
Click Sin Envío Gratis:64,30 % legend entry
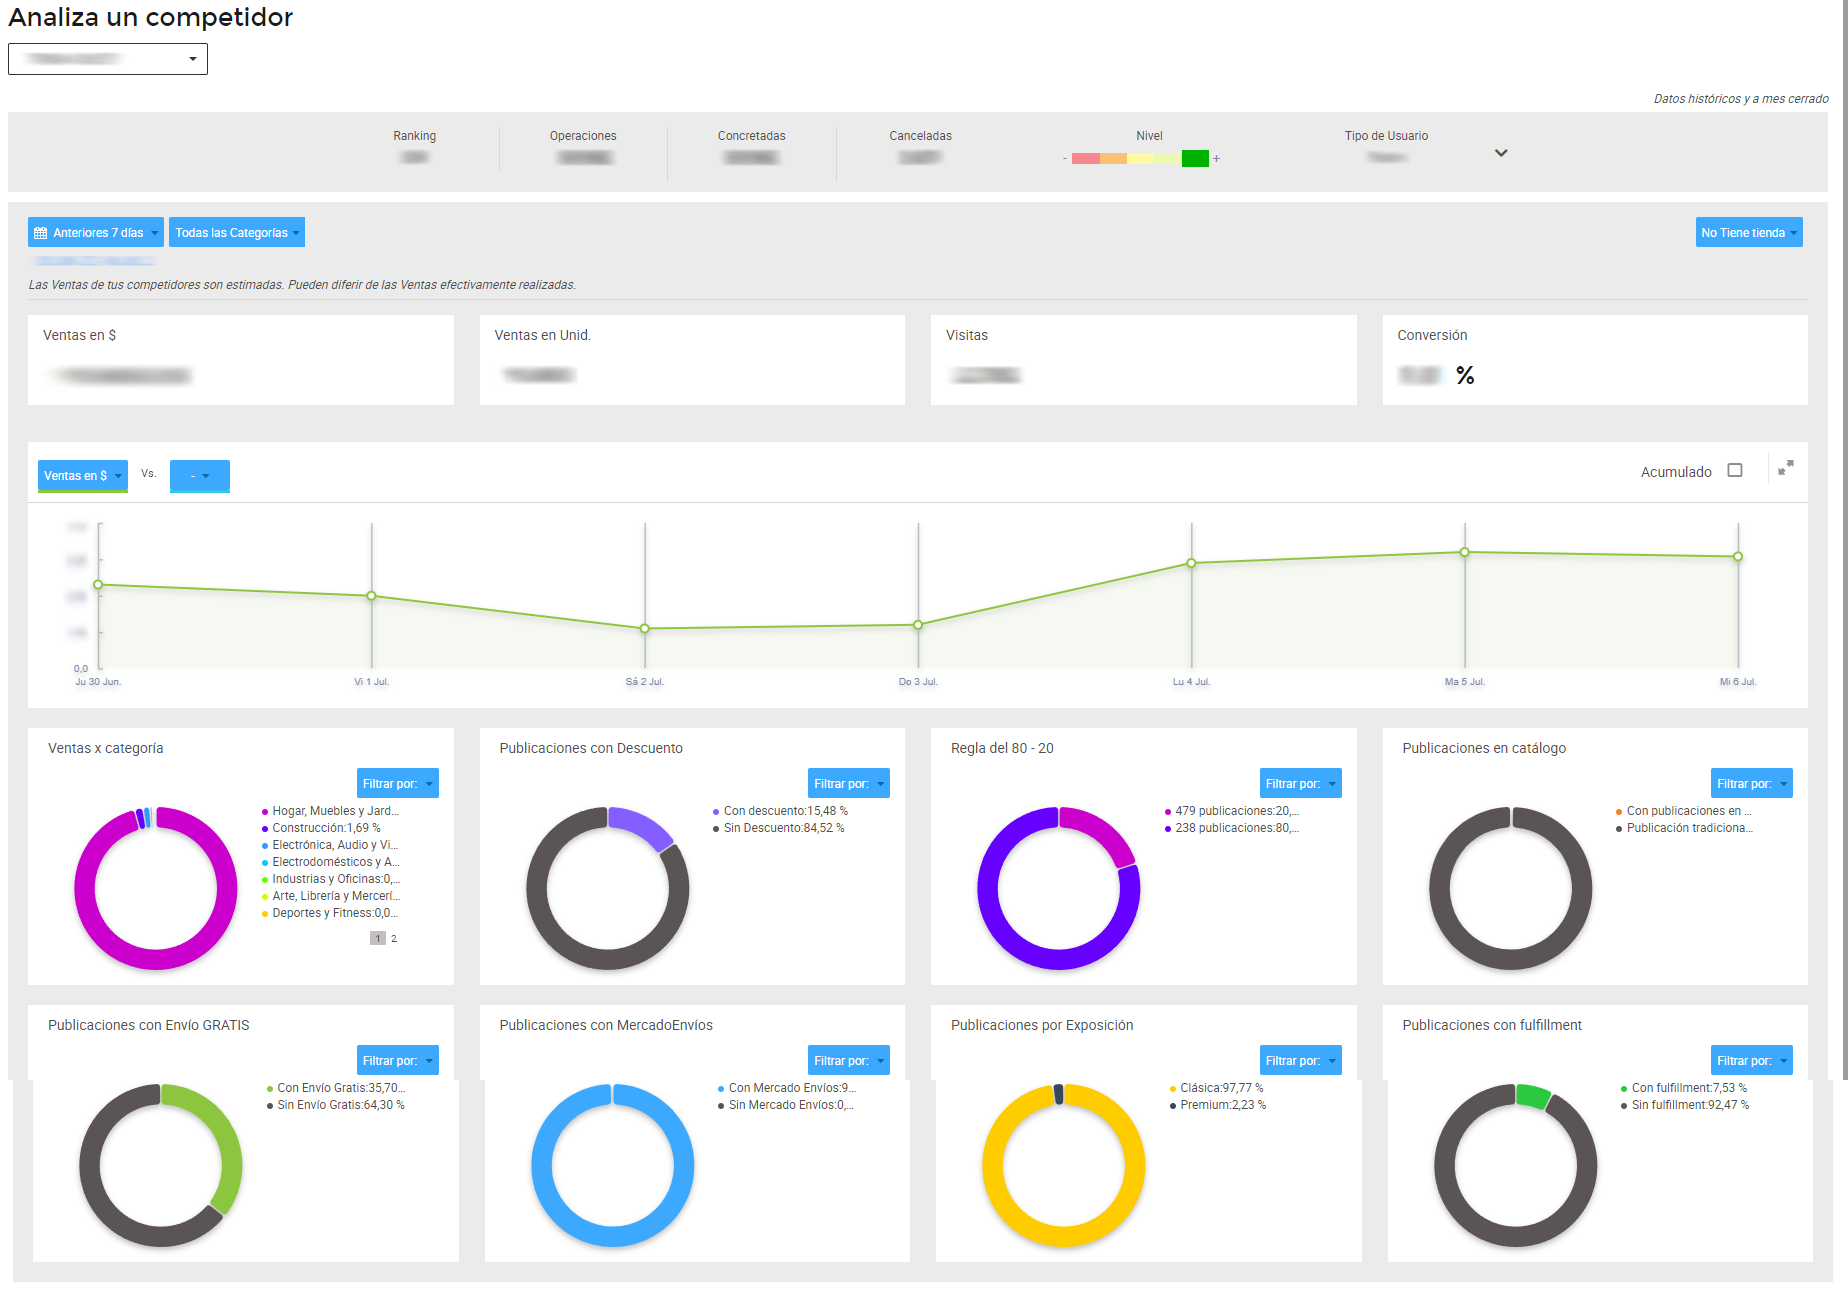tap(336, 1105)
